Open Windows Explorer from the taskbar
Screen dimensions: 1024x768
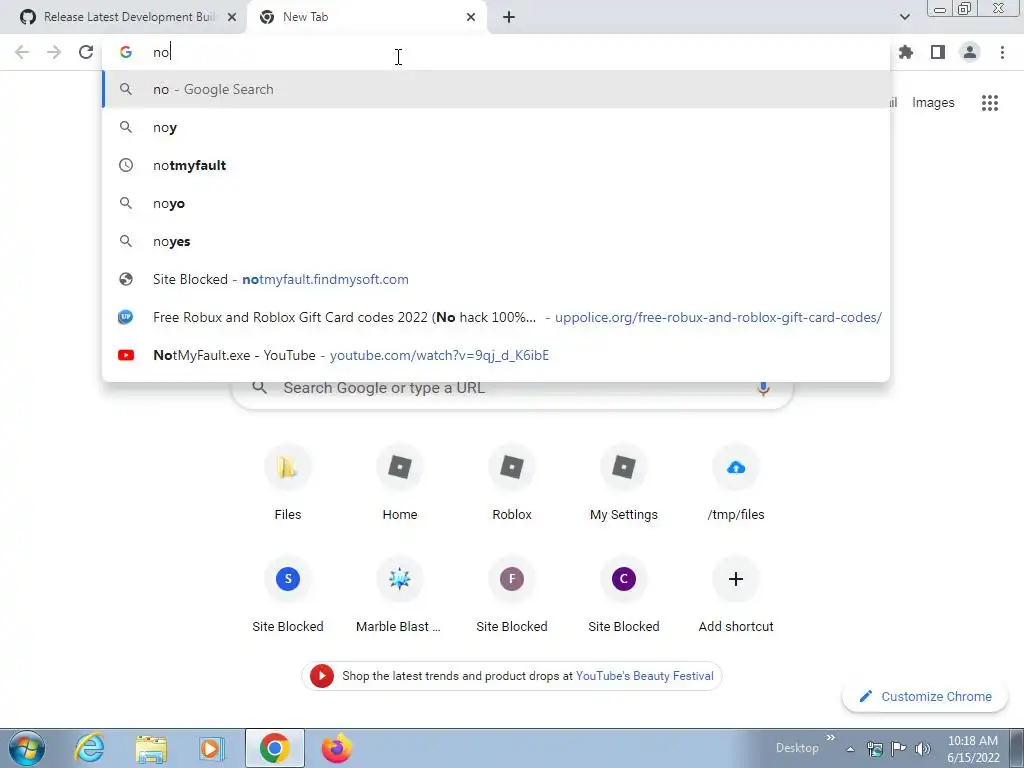pyautogui.click(x=151, y=748)
